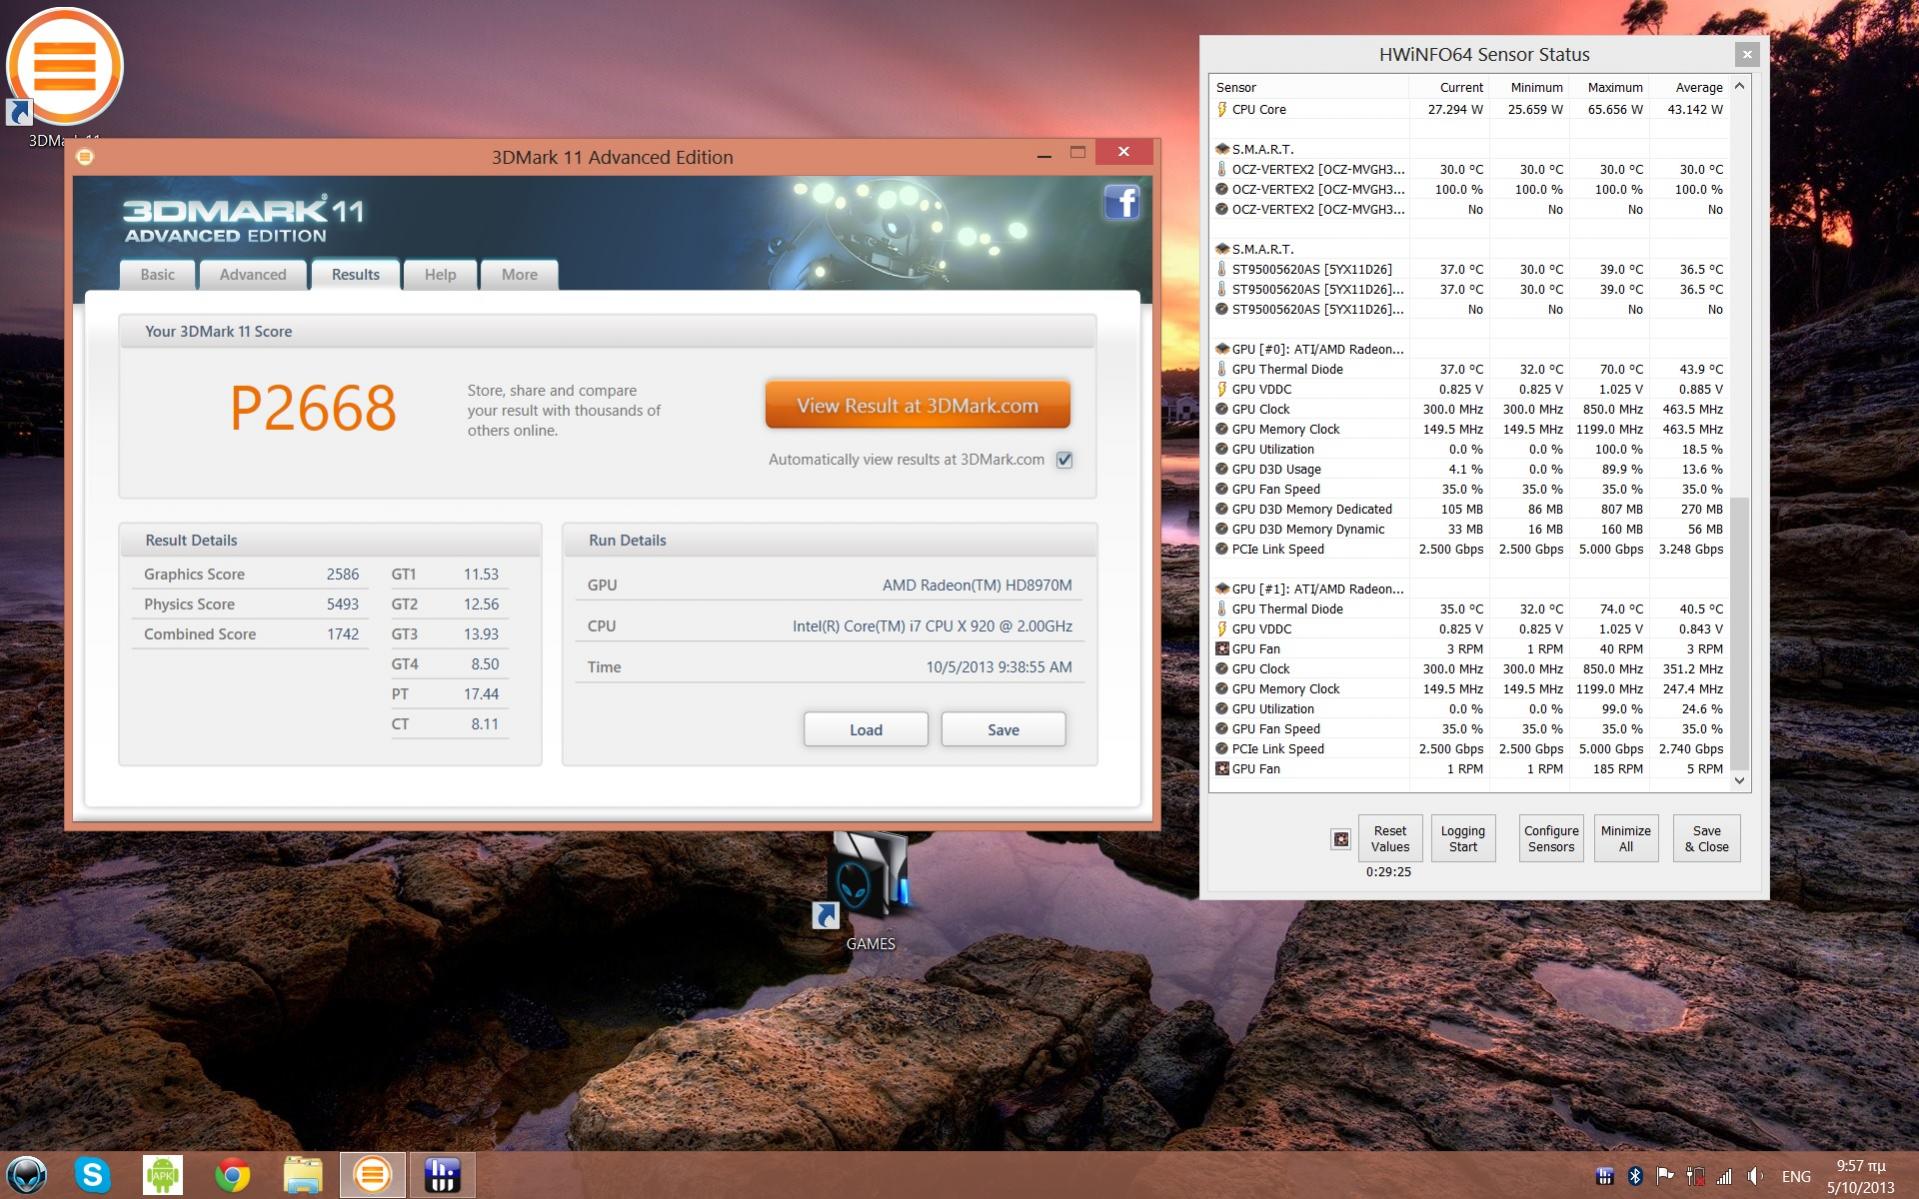Select the Results tab

(355, 274)
